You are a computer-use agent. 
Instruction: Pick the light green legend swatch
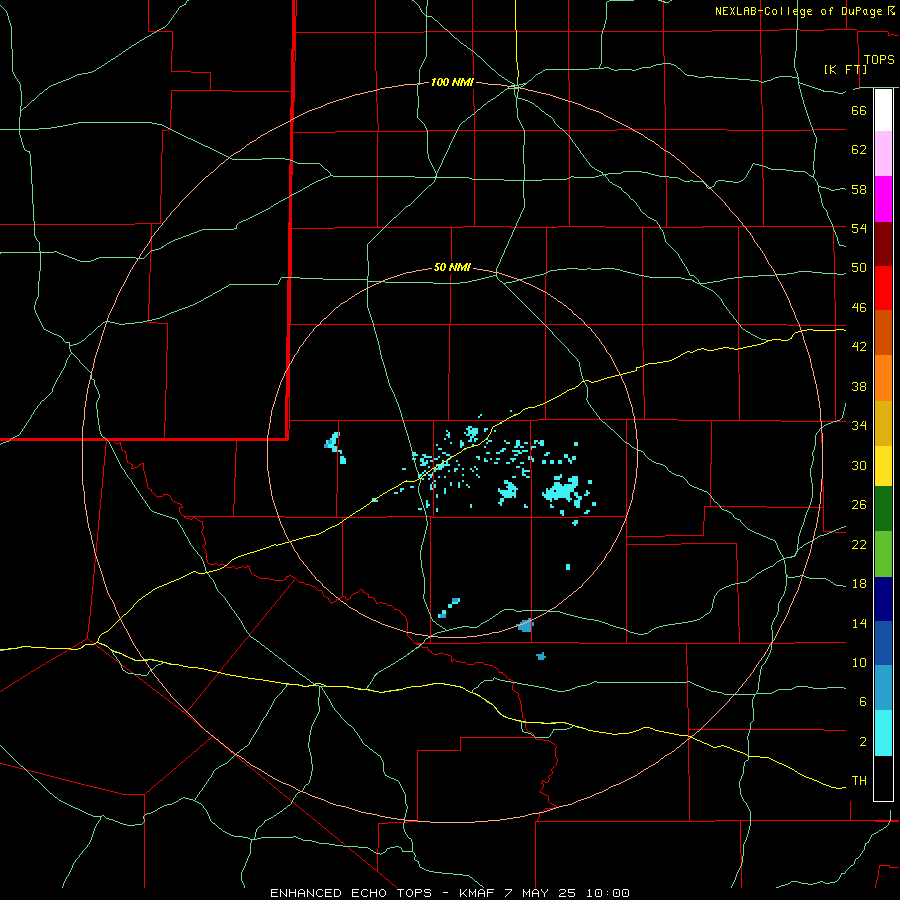(883, 554)
